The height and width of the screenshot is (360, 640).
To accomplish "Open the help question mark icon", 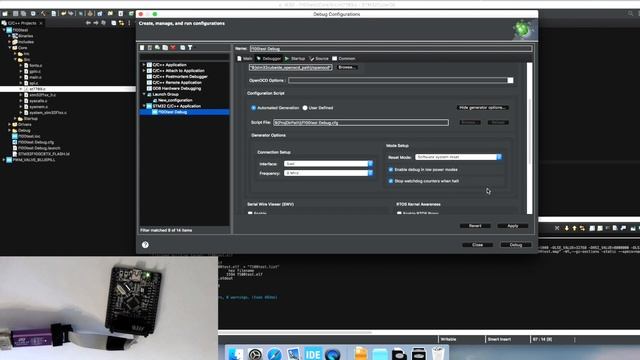I will (x=145, y=244).
